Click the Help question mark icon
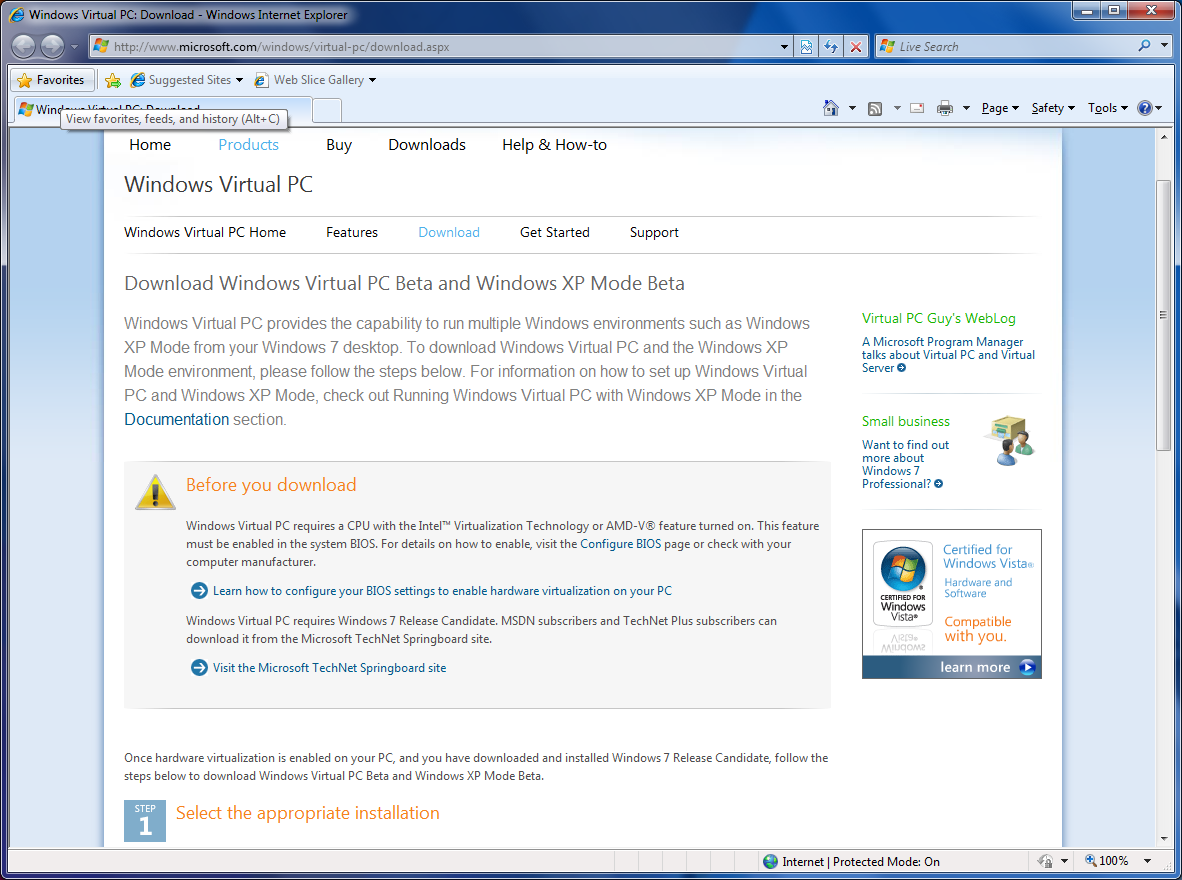Image resolution: width=1182 pixels, height=880 pixels. click(x=1144, y=109)
